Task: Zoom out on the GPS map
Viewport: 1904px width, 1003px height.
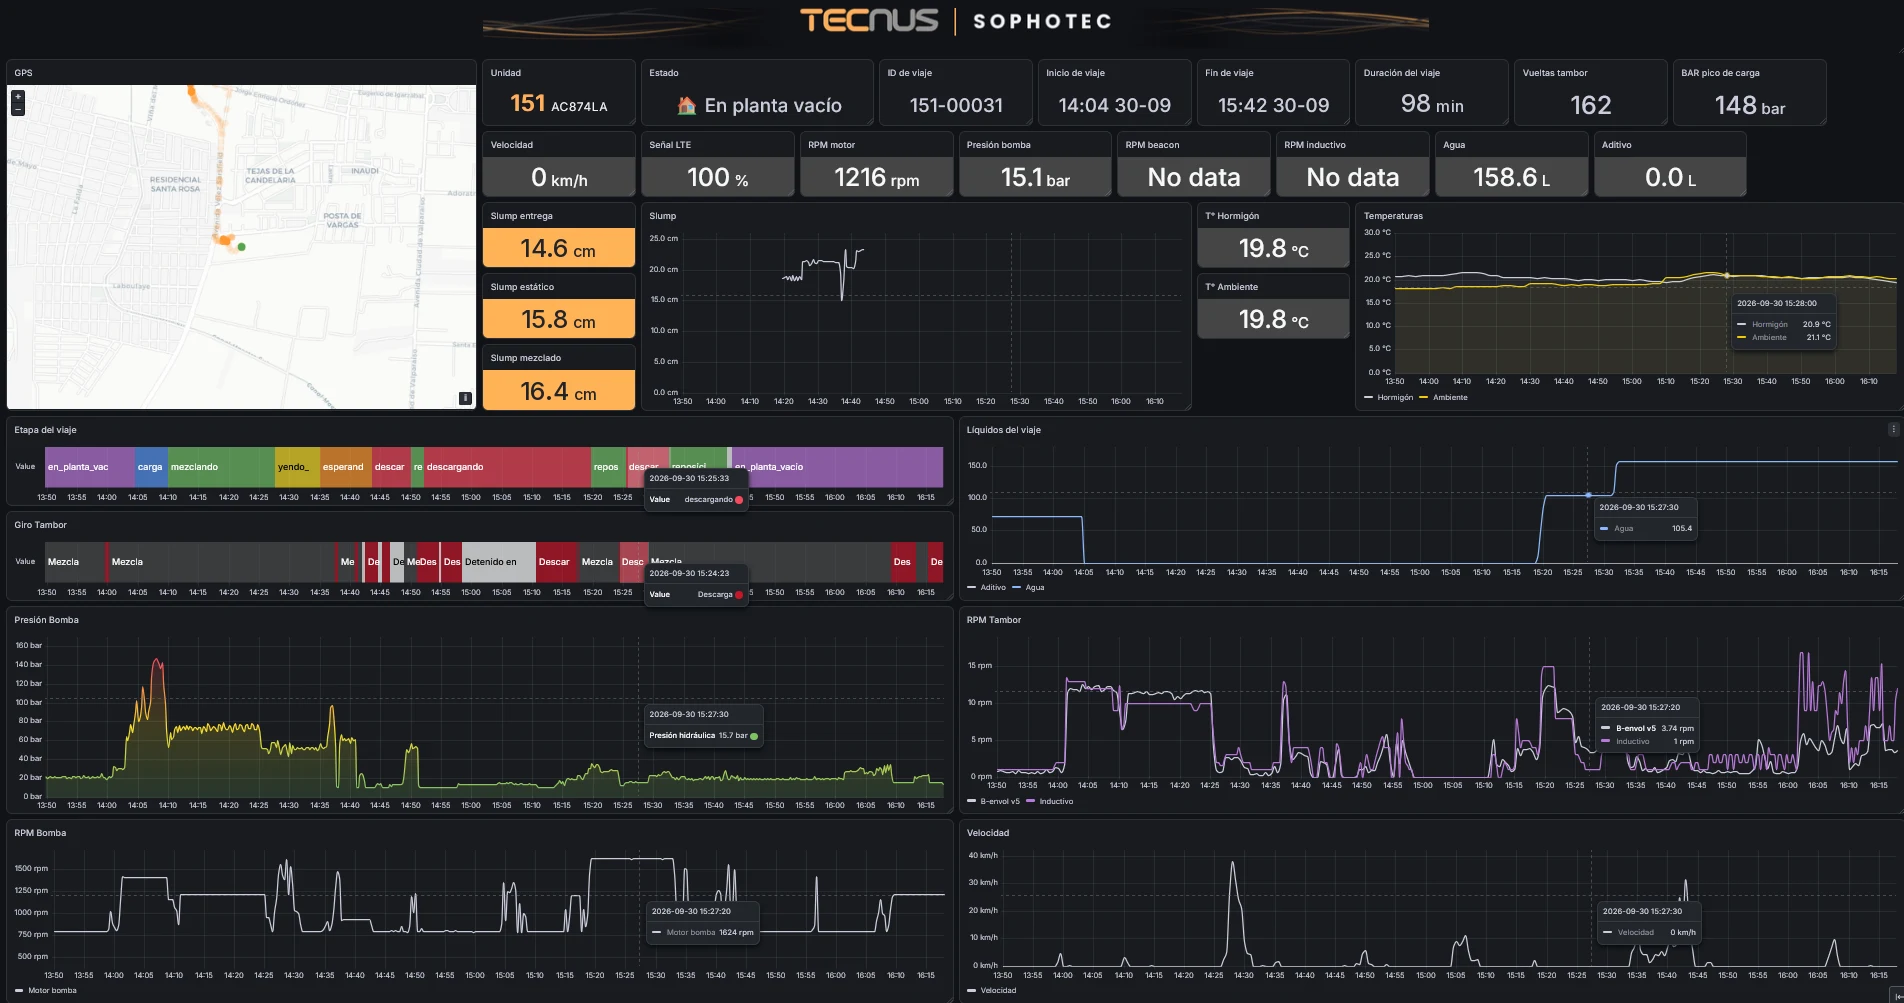Action: point(18,109)
